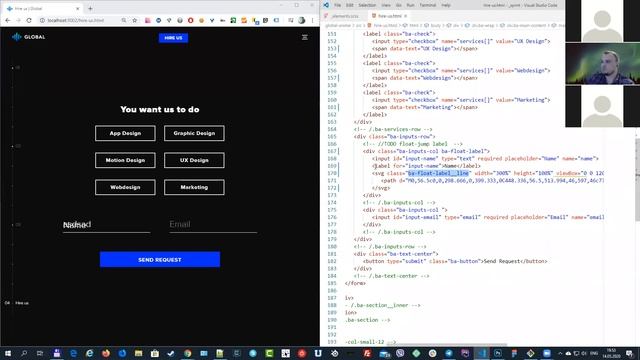Image resolution: width=640 pixels, height=360 pixels.
Task: Click the red Opera-style extension icon
Action: (191, 20)
